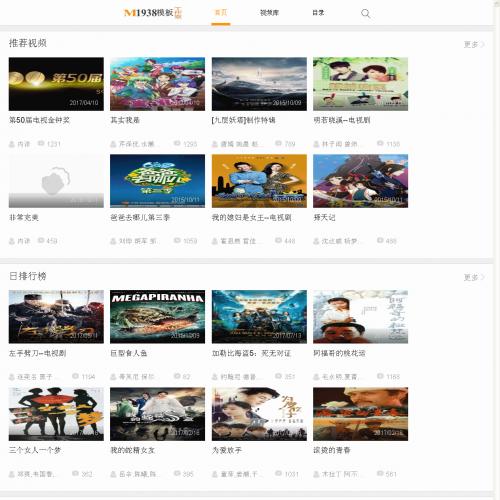Open the 滚烫的青春 title link
The image size is (500, 500).
pos(332,450)
